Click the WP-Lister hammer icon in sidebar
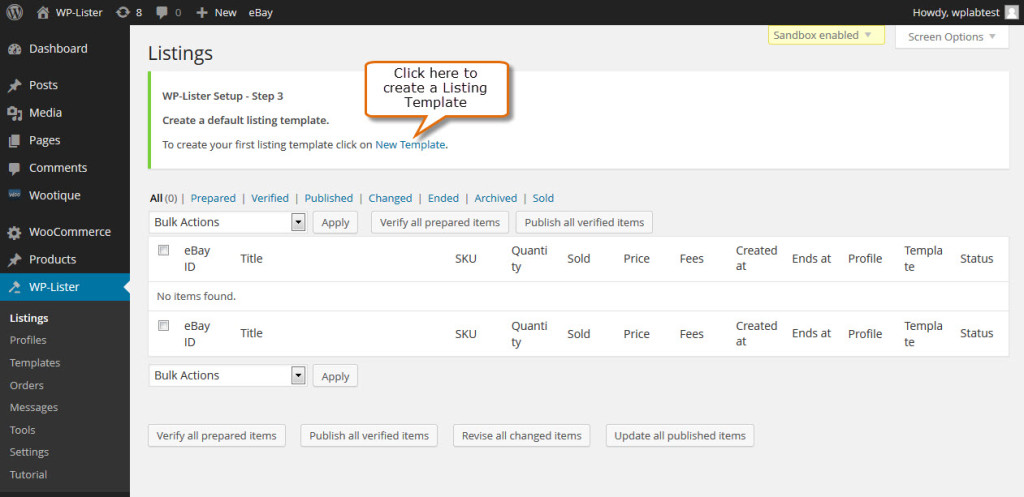 [x=14, y=287]
